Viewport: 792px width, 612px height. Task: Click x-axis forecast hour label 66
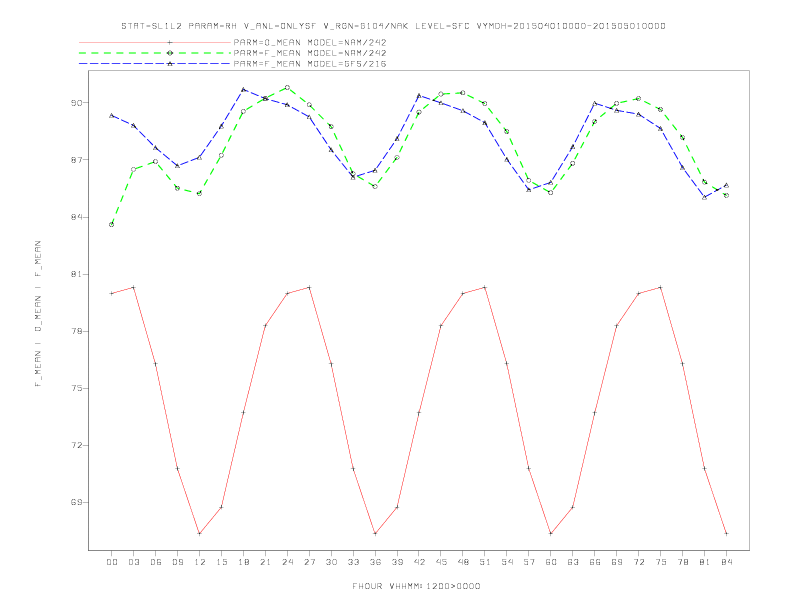(595, 562)
